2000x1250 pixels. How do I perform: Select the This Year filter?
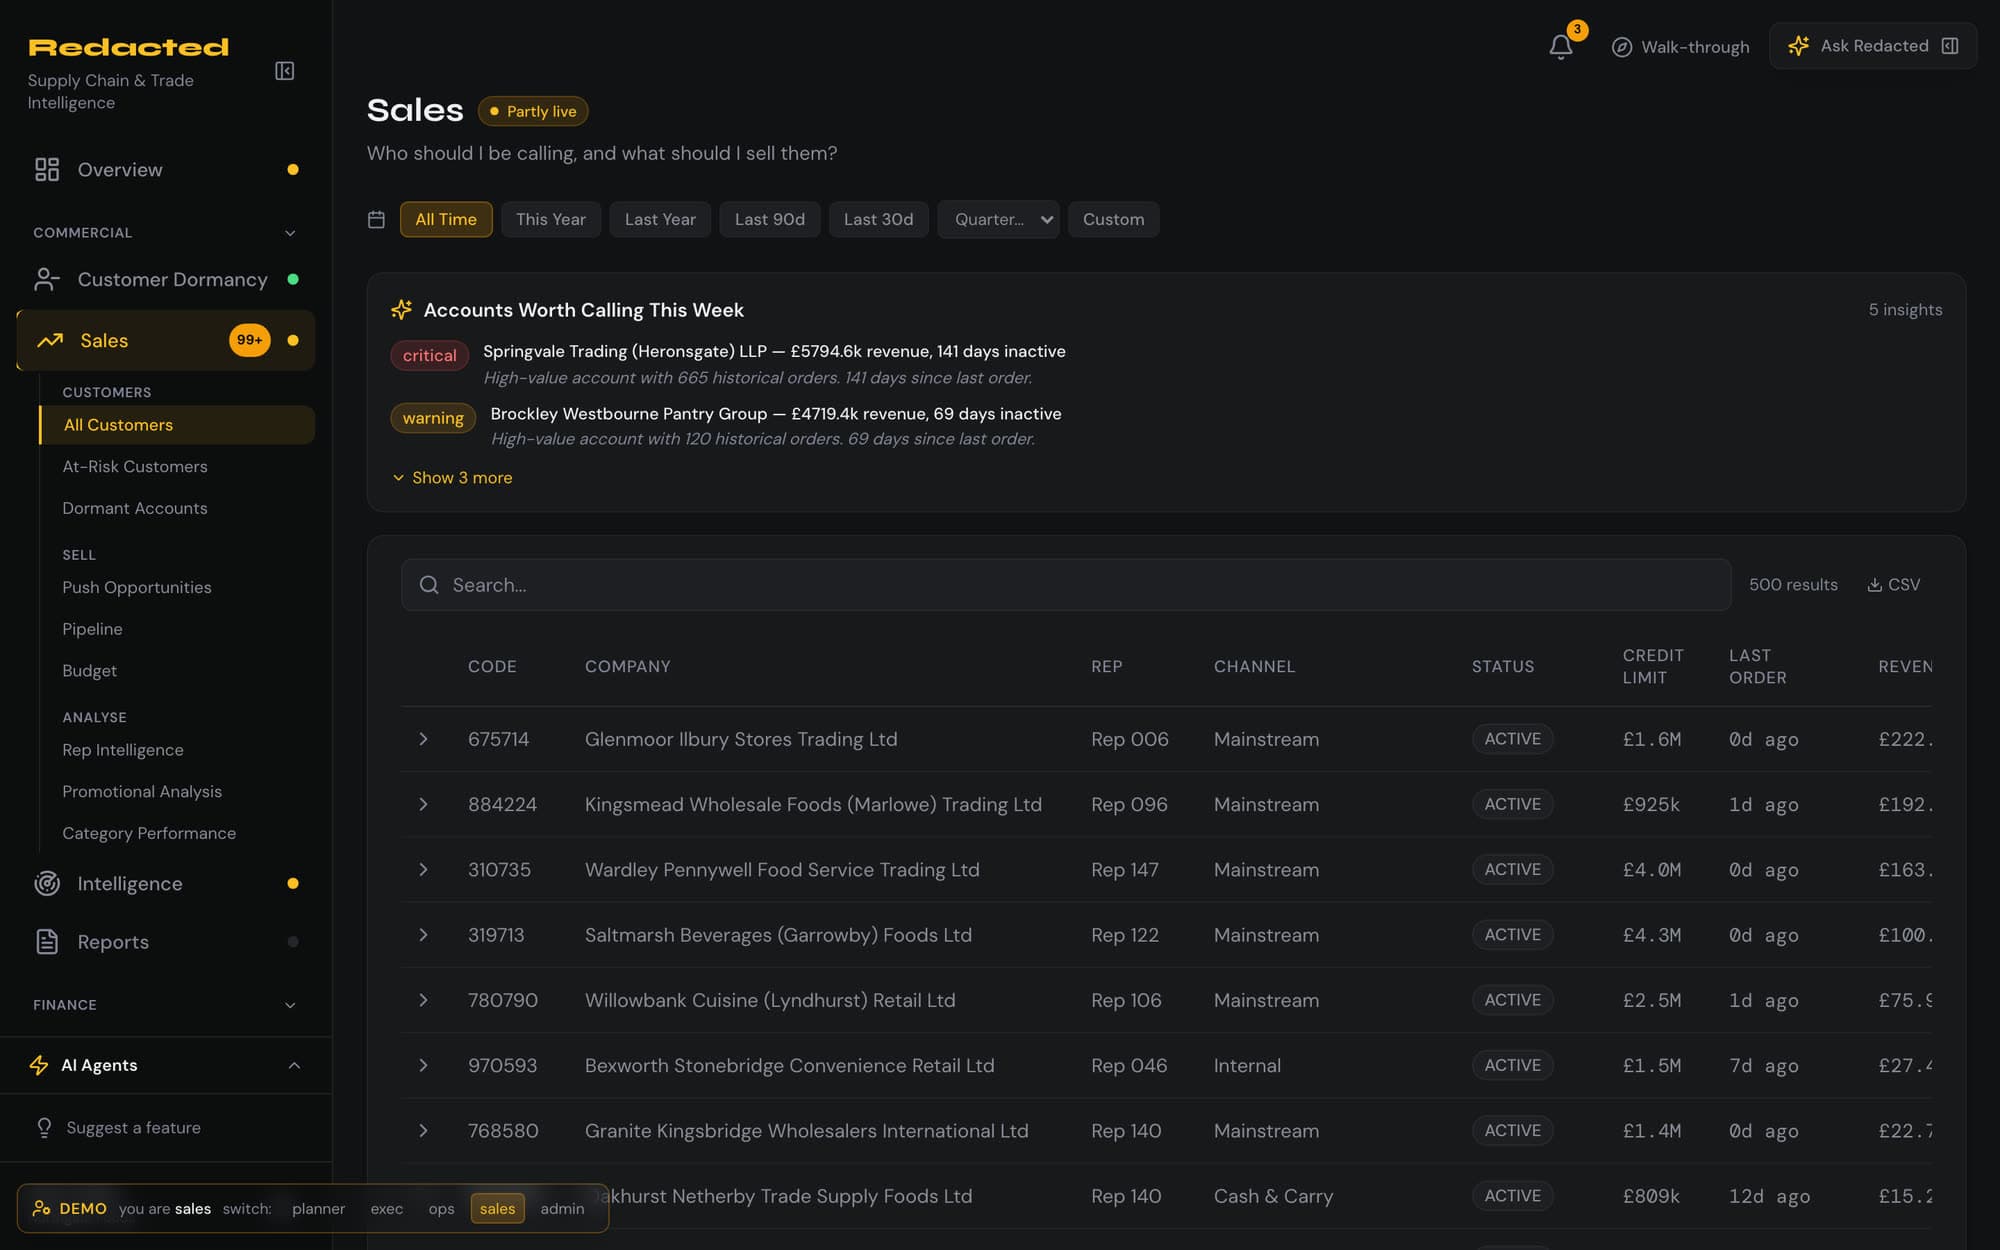551,219
